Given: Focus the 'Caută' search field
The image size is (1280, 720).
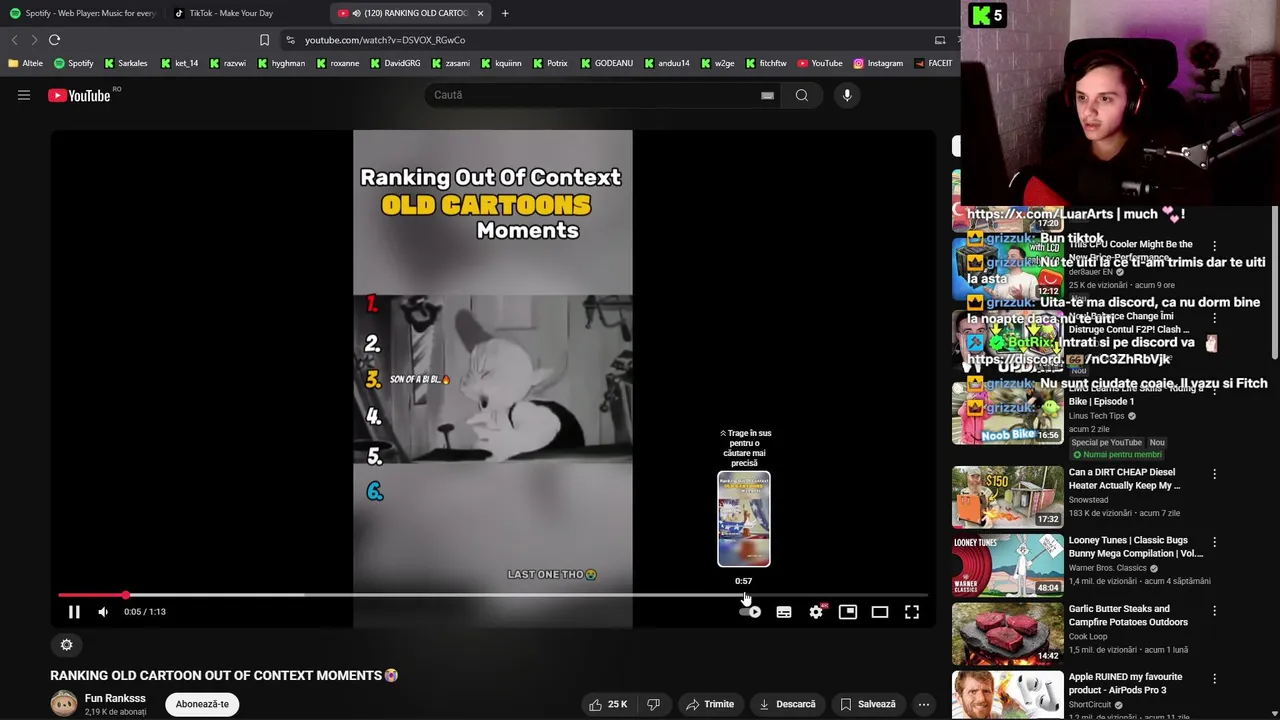Looking at the screenshot, I should coord(595,95).
